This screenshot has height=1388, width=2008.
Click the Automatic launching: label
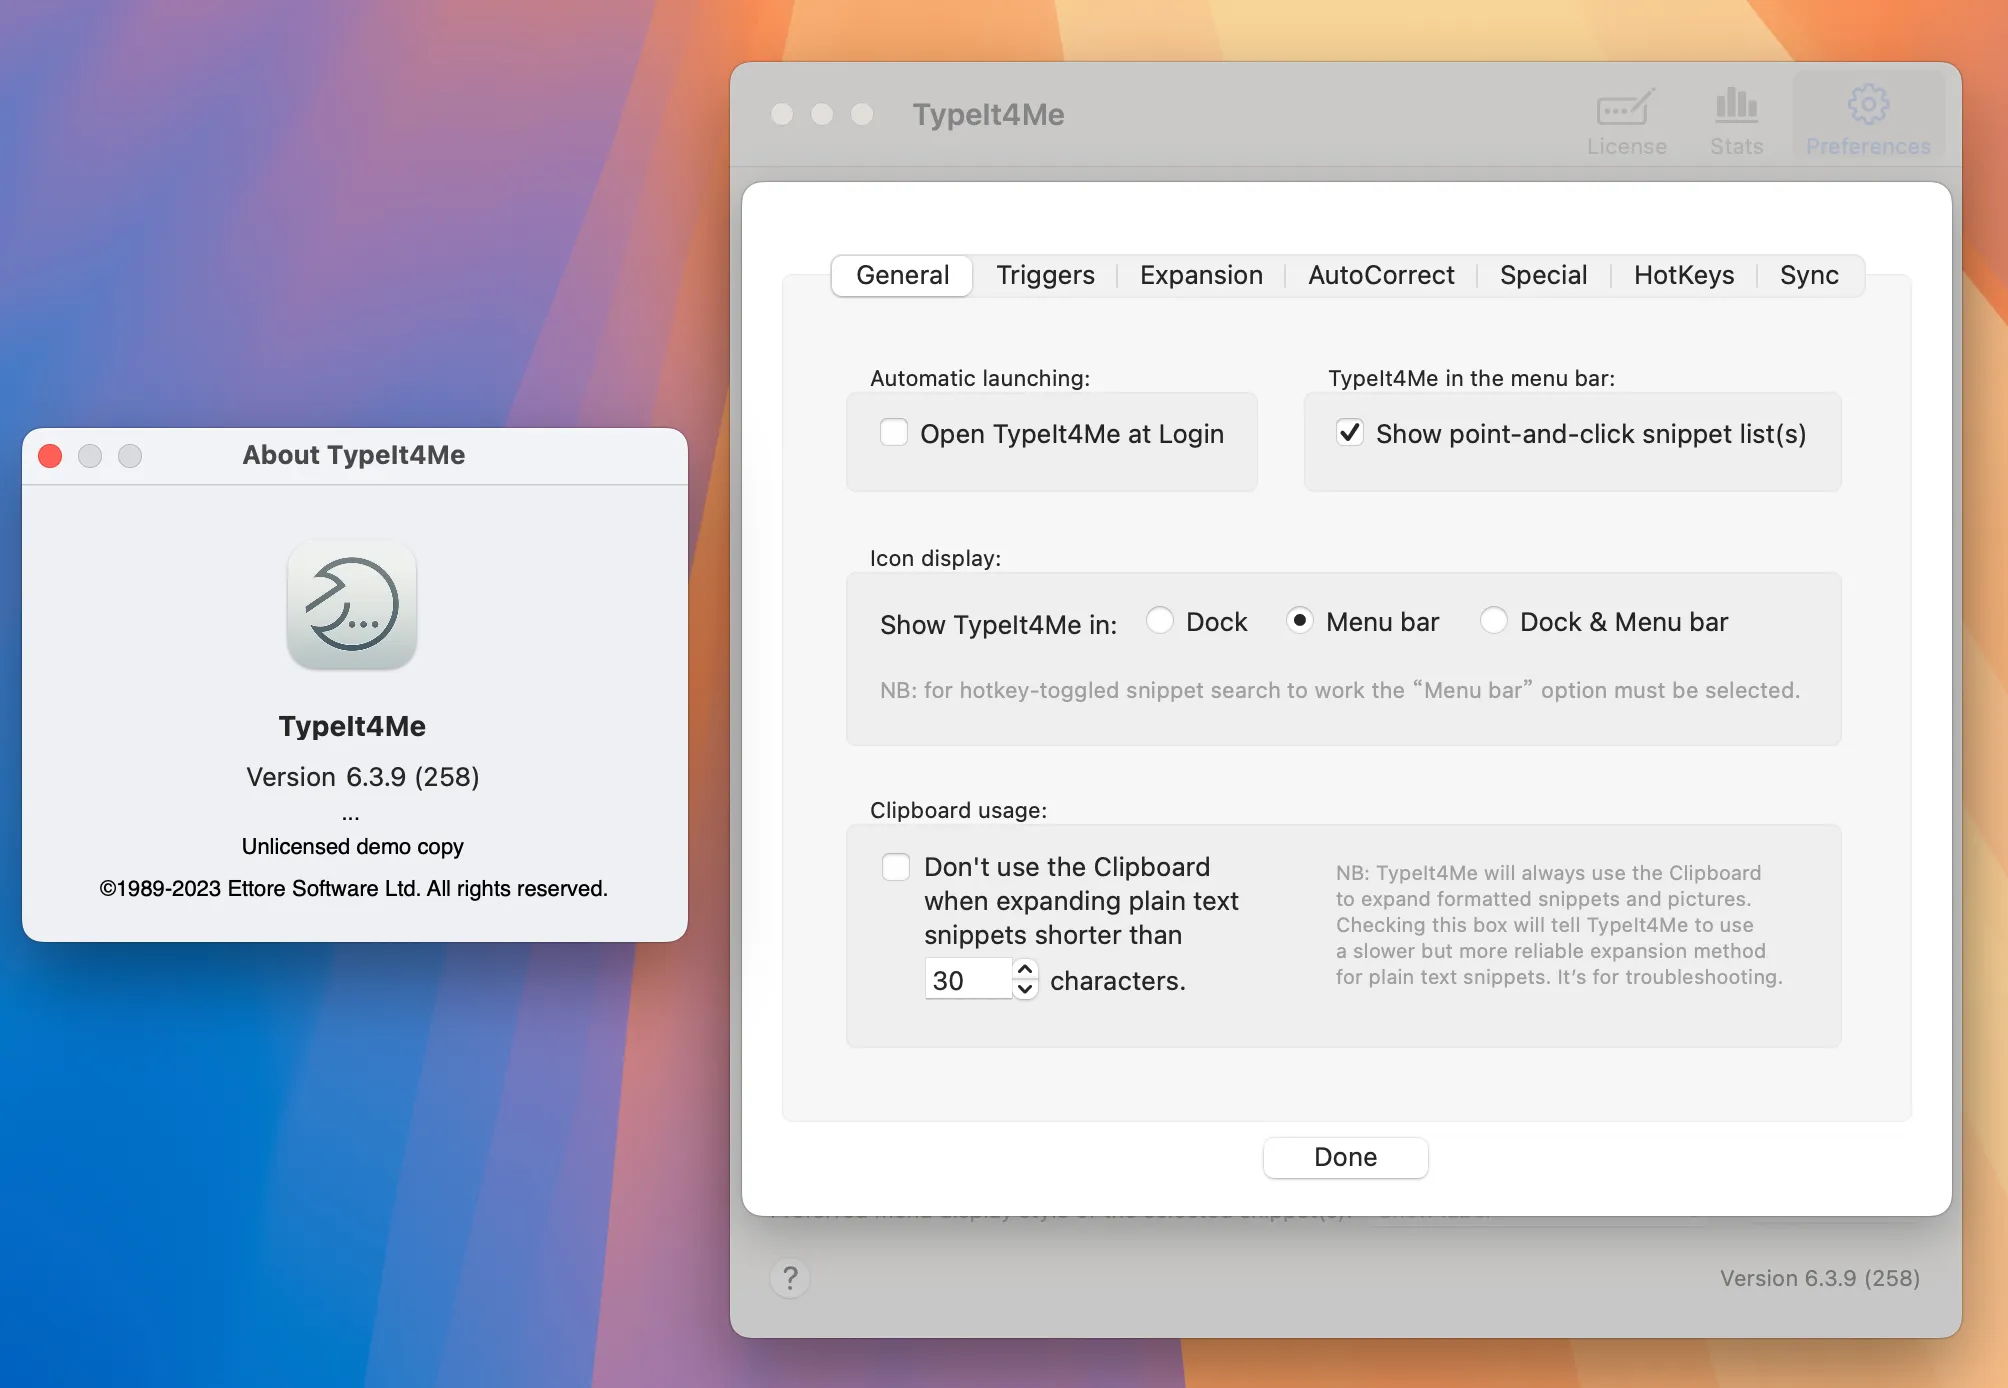pos(980,378)
